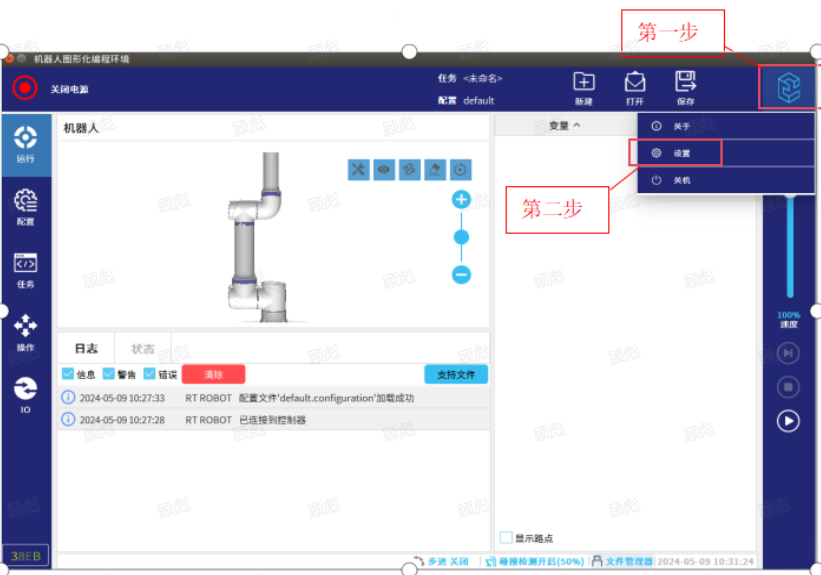Enable the 显示路点 checkbox
Viewport: 821px width, 575px height.
pos(506,538)
